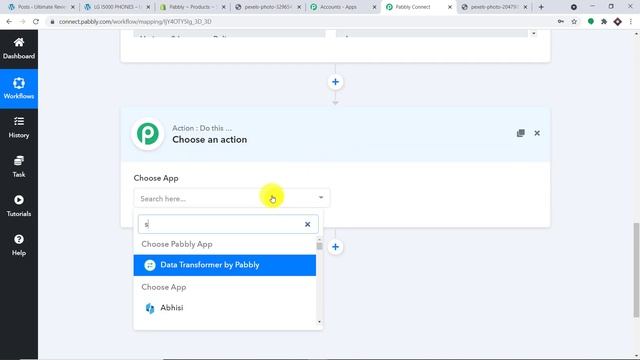This screenshot has height=360, width=640.
Task: Open the browser extensions puzzle icon
Action: [x=604, y=22]
